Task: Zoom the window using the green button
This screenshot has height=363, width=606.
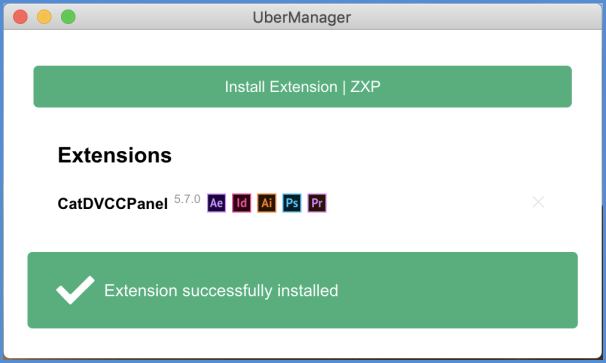Action: click(x=68, y=17)
